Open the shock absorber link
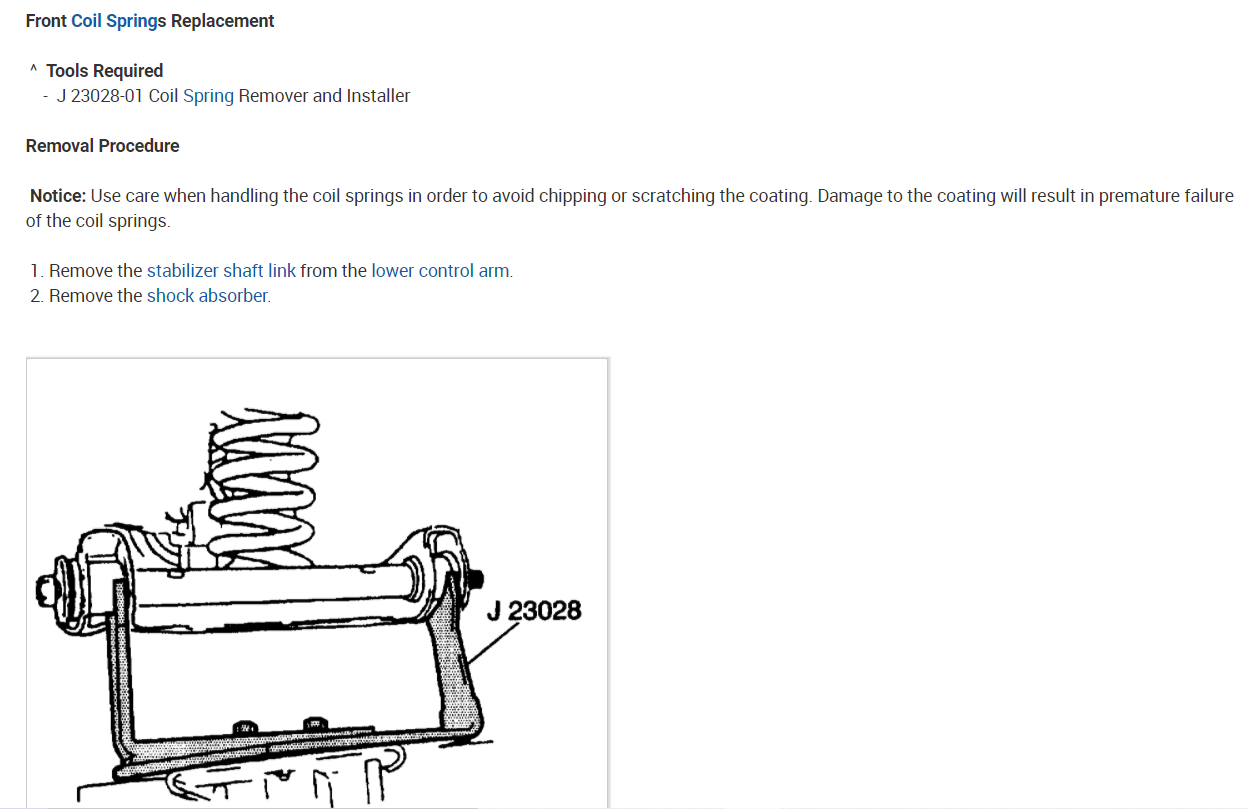Image resolution: width=1248 pixels, height=809 pixels. click(x=207, y=296)
